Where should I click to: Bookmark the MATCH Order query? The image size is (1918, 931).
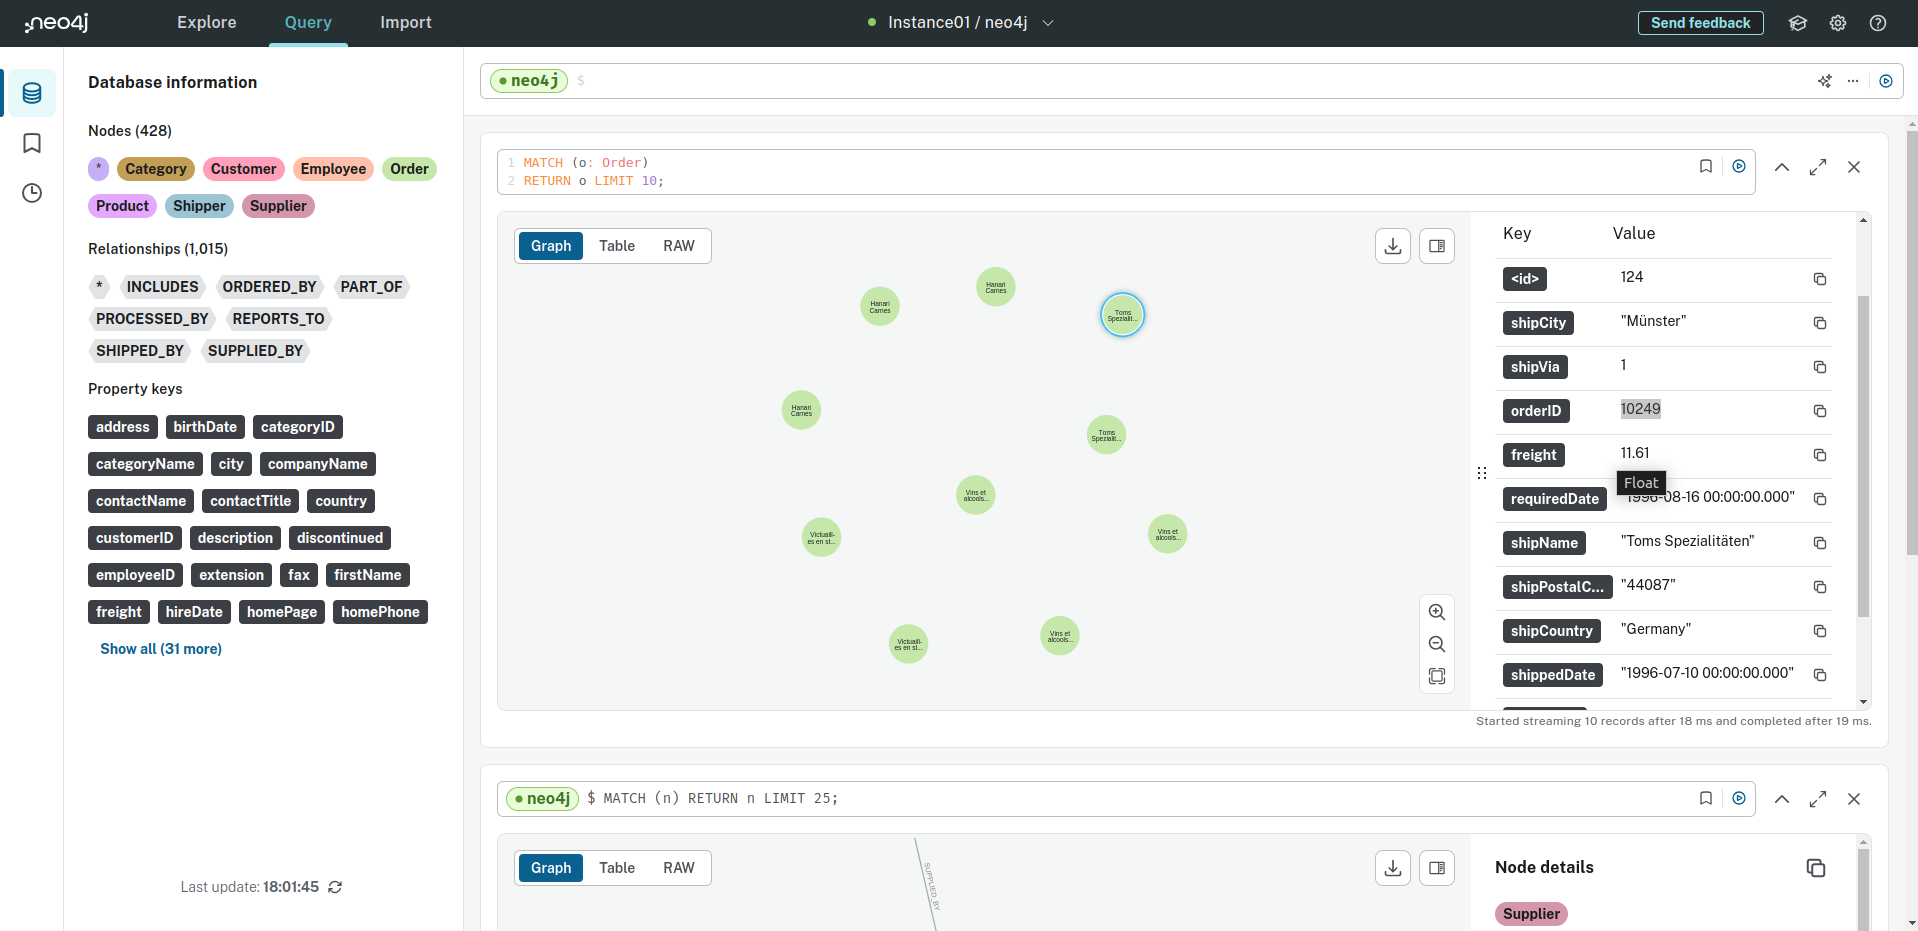click(x=1706, y=167)
